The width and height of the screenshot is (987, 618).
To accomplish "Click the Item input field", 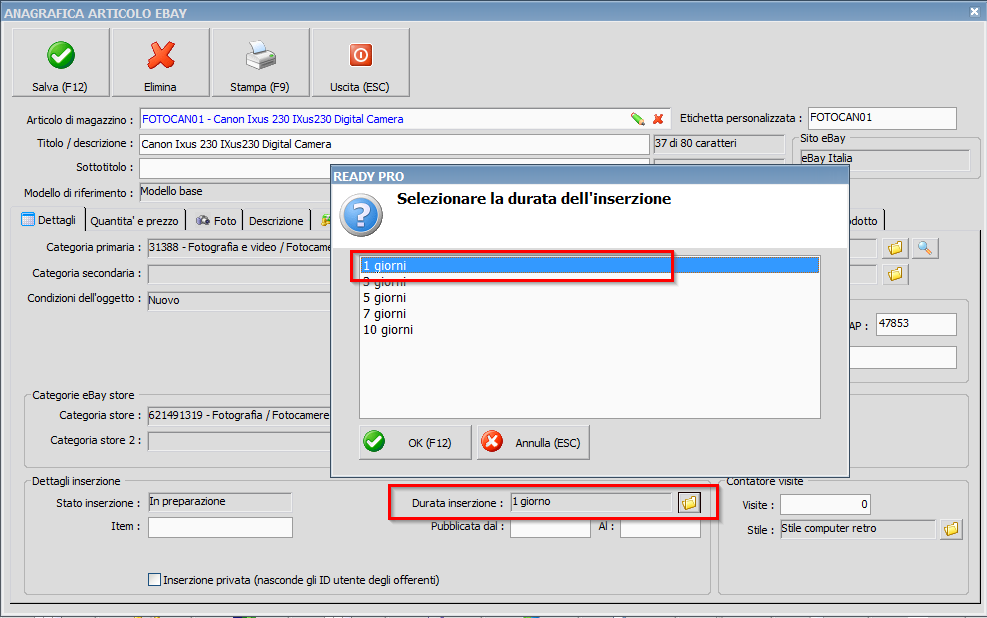I will click(x=220, y=527).
